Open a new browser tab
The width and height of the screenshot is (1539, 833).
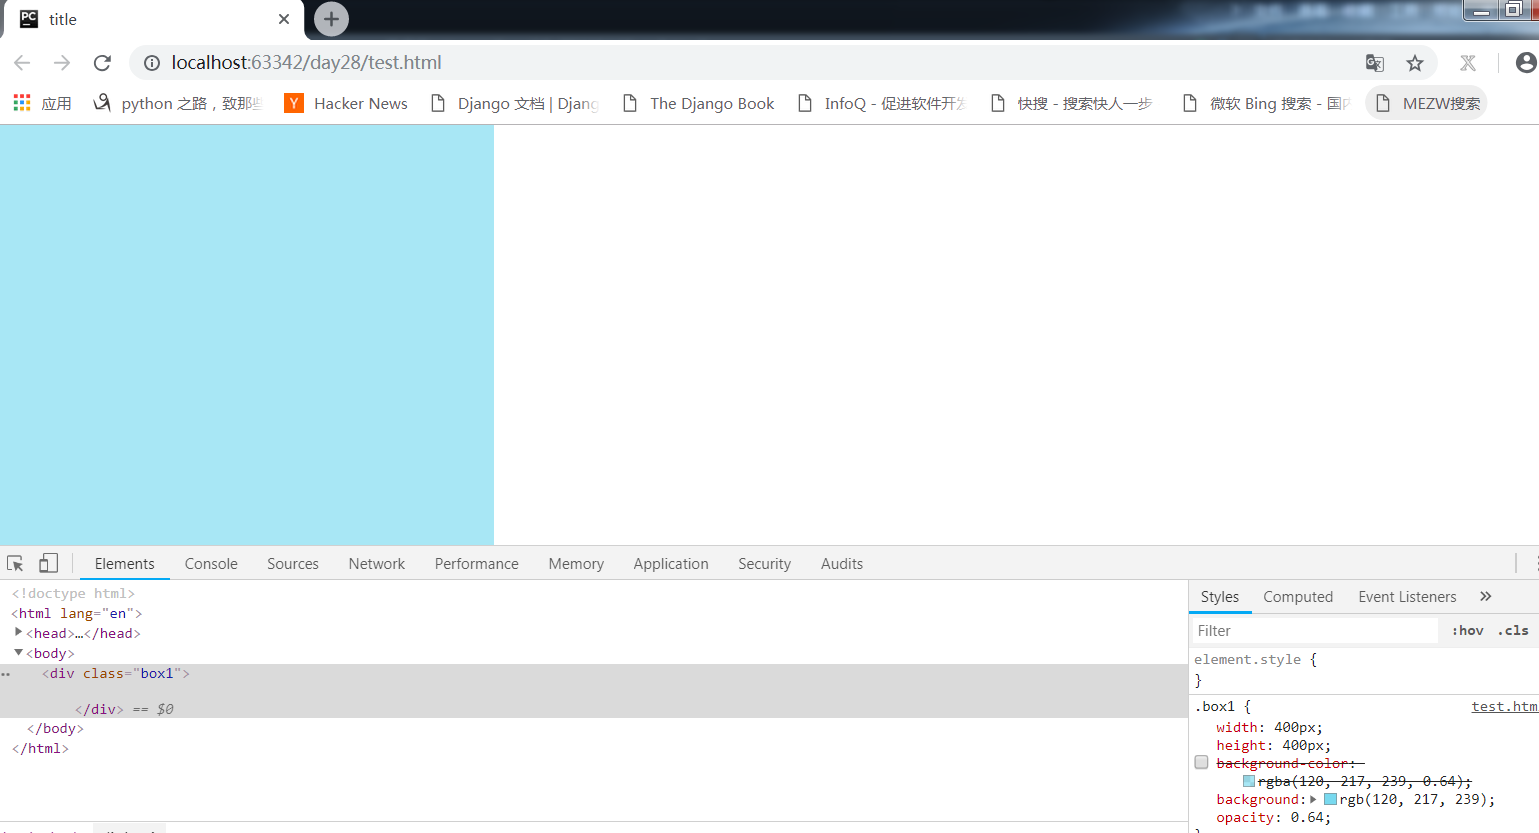(331, 19)
